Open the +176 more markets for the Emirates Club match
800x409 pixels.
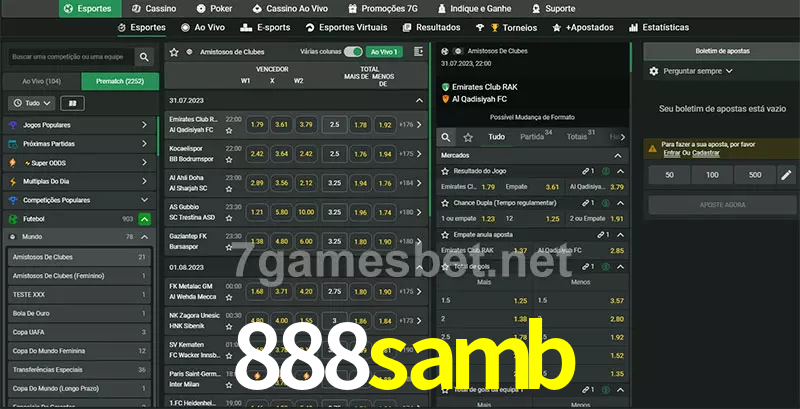coord(410,124)
